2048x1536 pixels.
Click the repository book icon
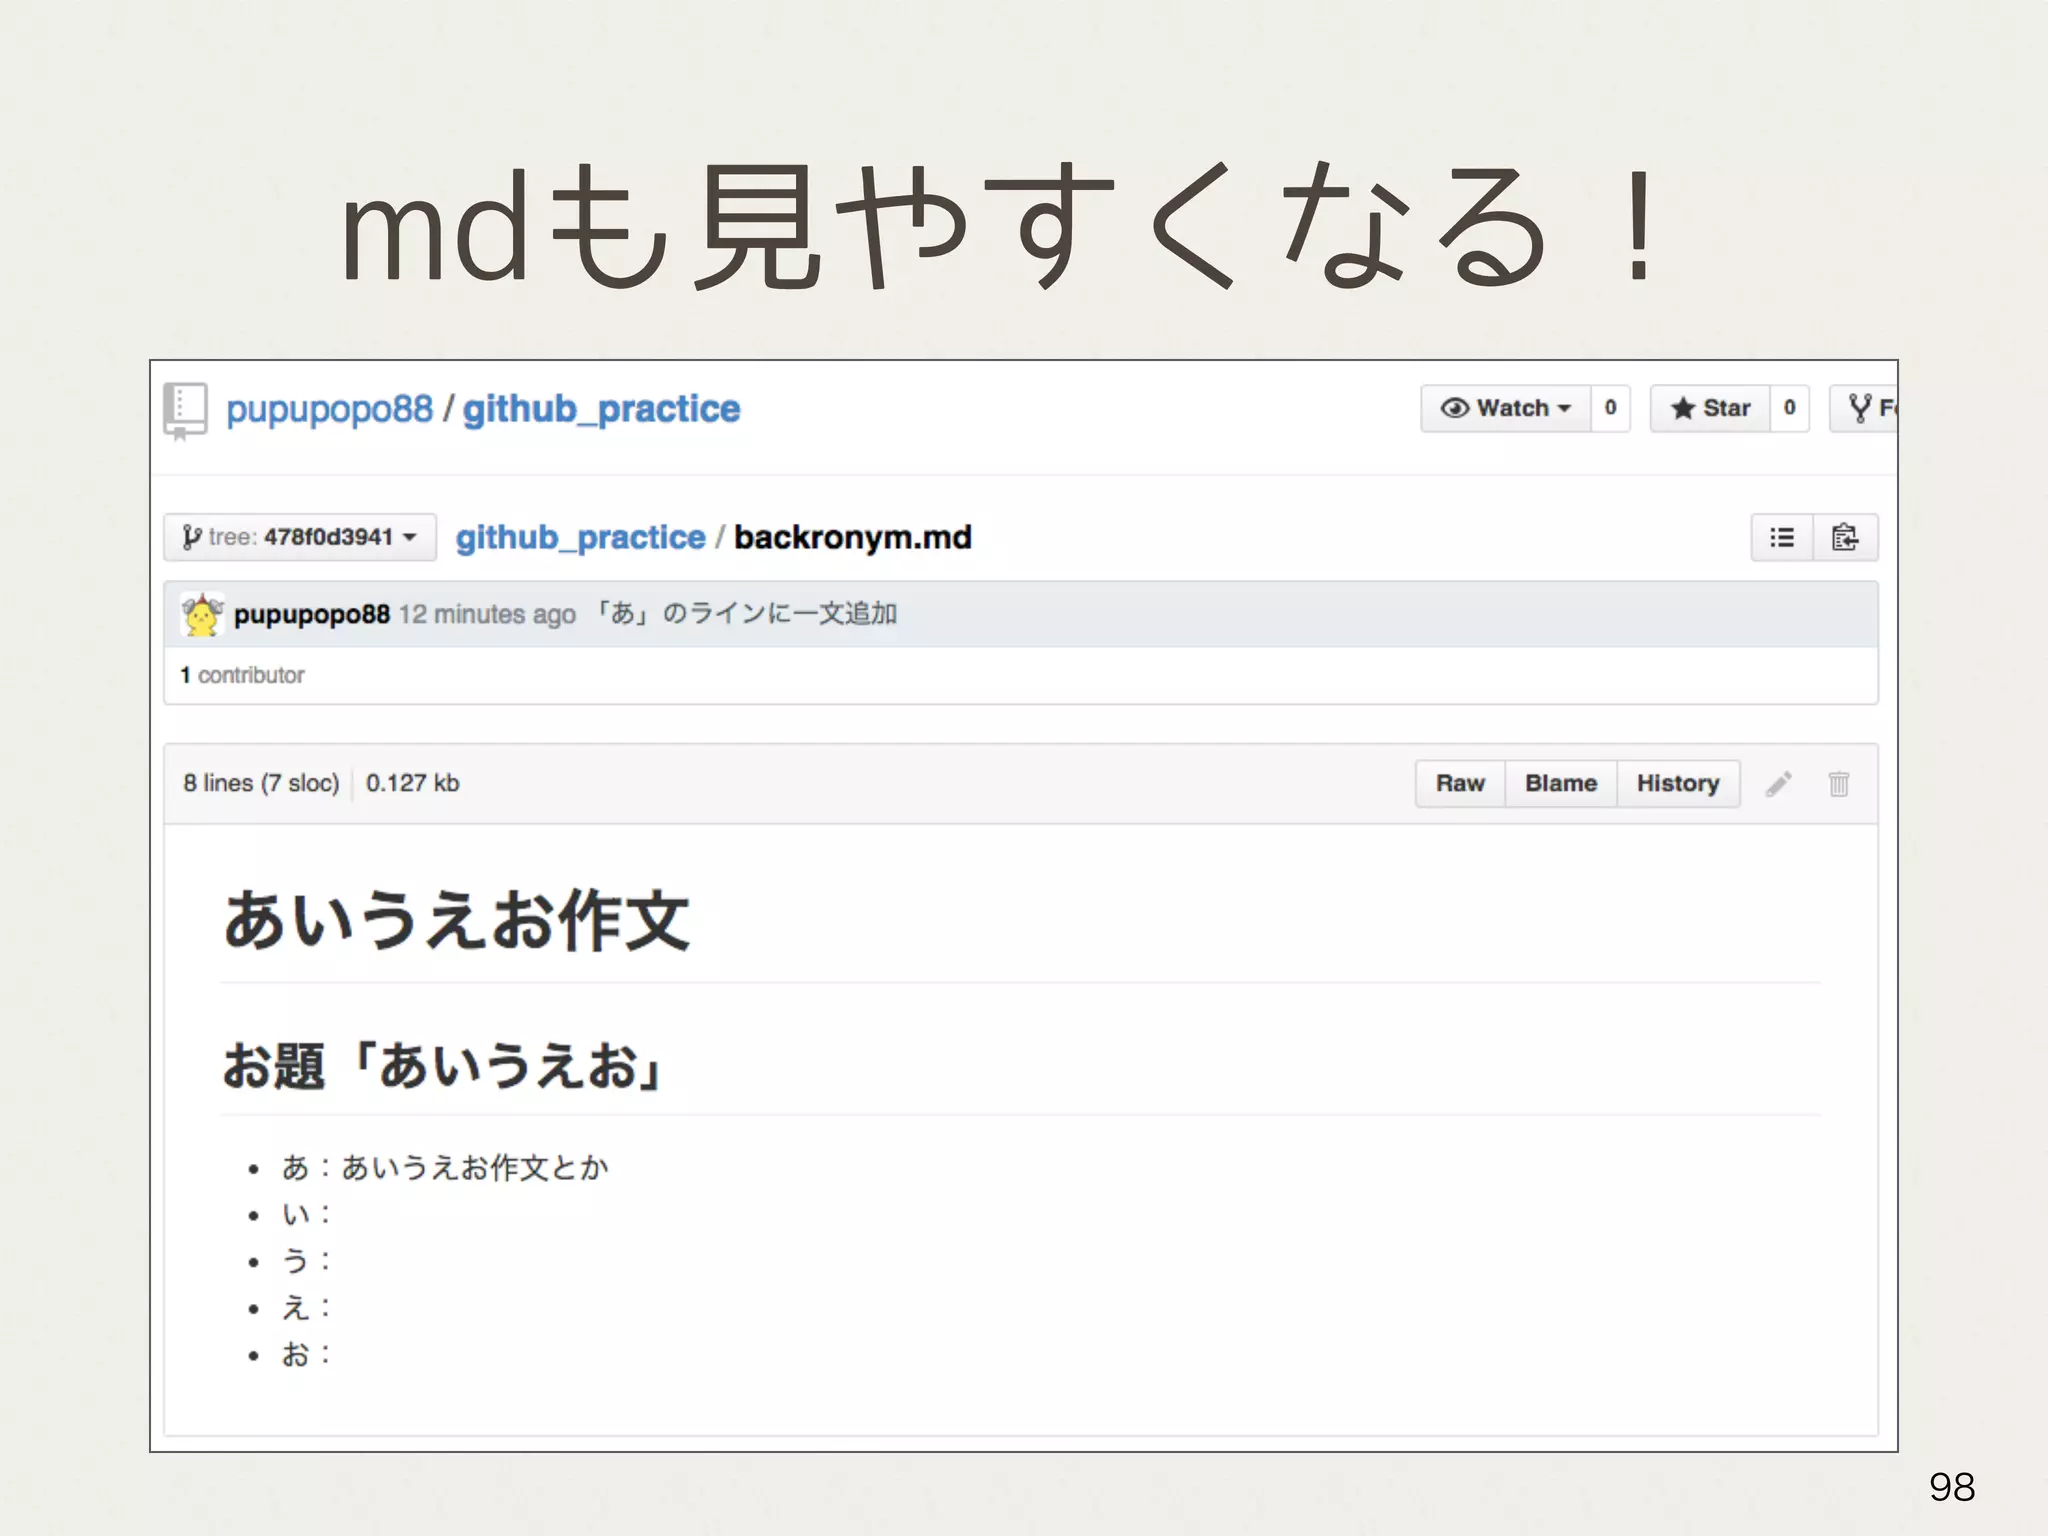coord(185,409)
